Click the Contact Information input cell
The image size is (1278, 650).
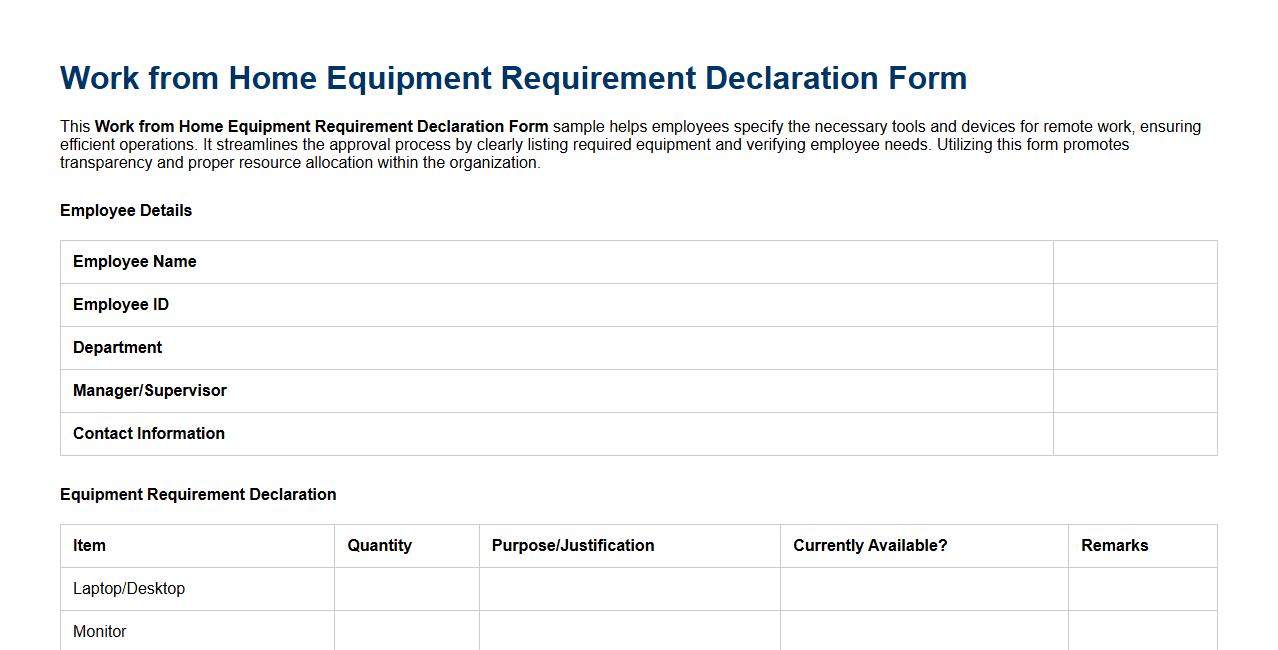click(1134, 433)
